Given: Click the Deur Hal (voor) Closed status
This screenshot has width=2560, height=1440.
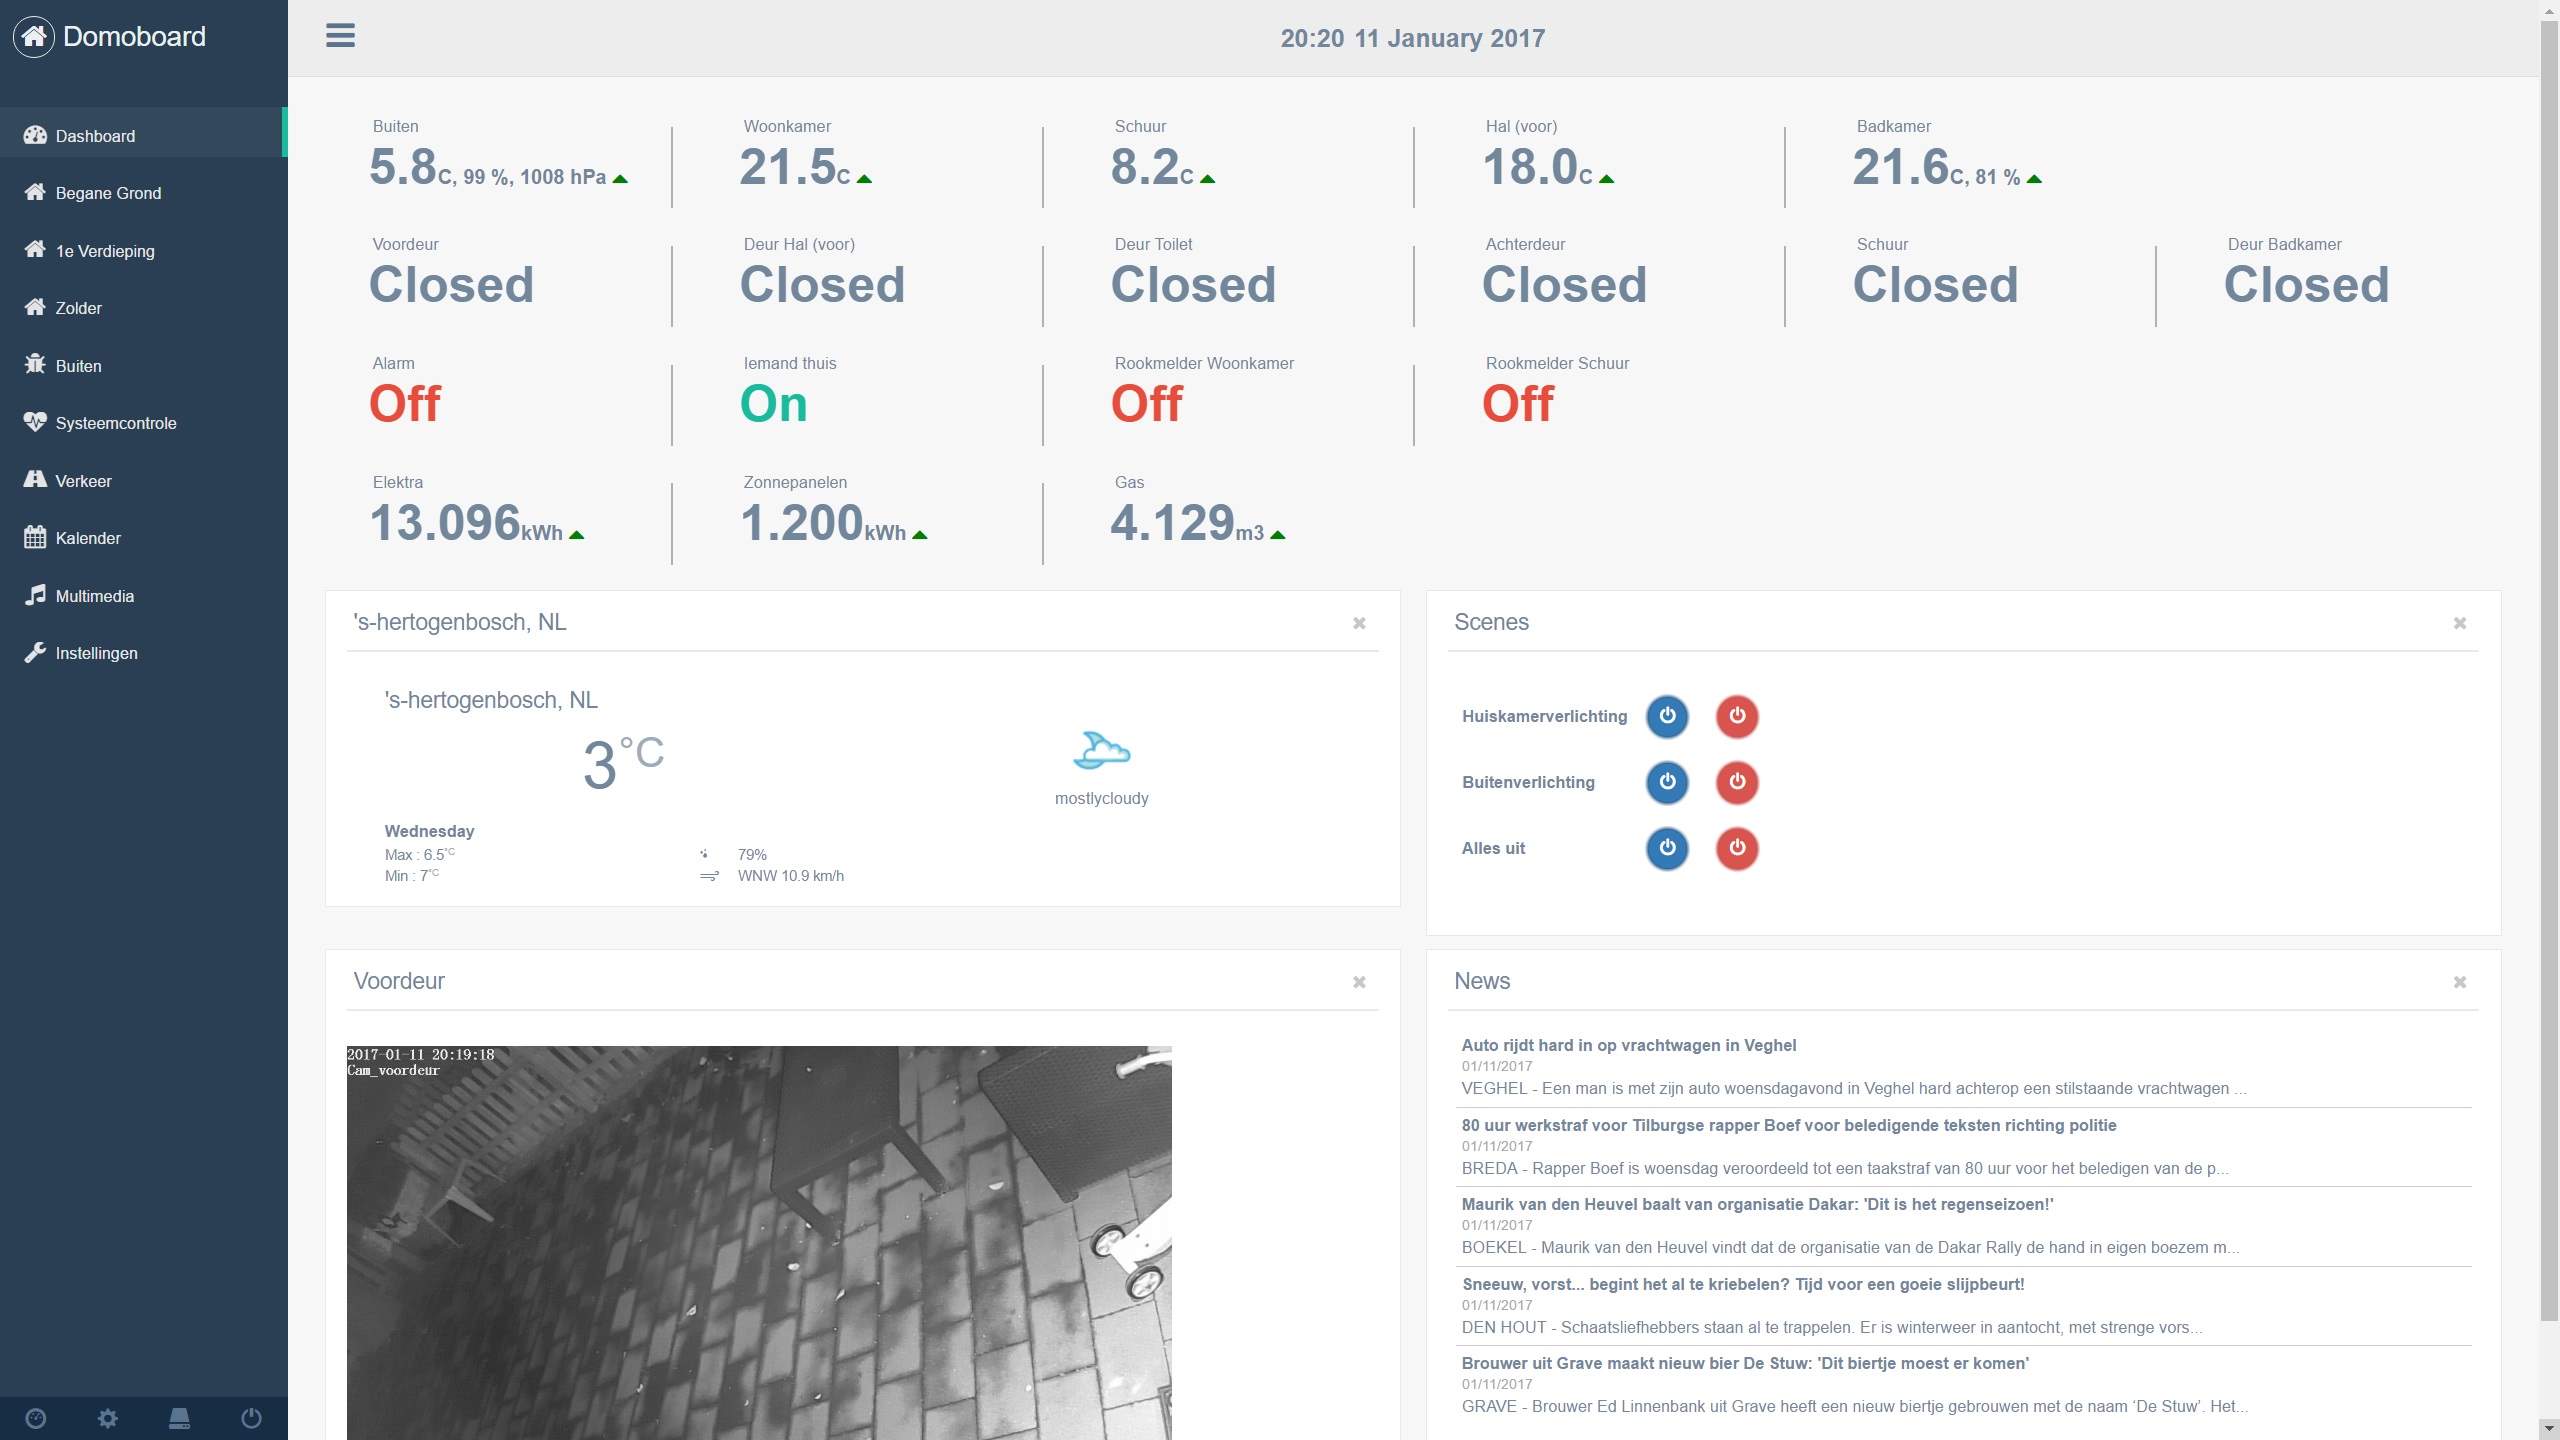Looking at the screenshot, I should (x=823, y=285).
